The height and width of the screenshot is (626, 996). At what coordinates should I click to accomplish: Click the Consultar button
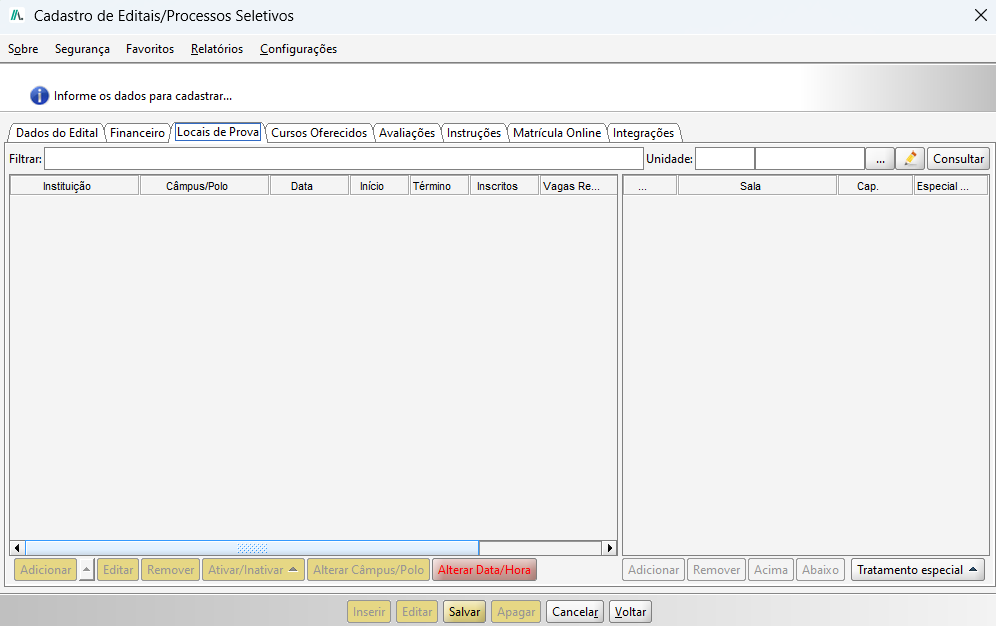(x=959, y=159)
